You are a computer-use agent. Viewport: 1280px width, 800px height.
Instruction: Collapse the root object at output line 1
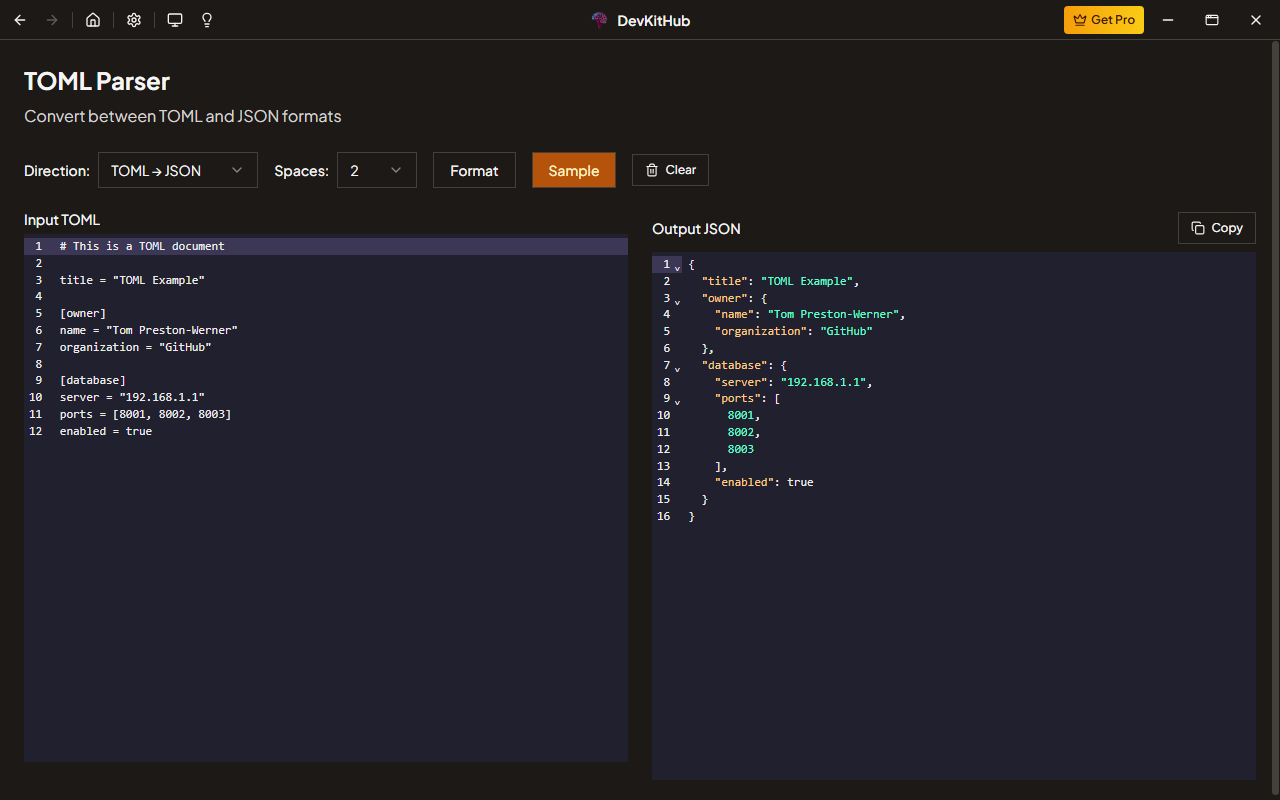click(677, 267)
